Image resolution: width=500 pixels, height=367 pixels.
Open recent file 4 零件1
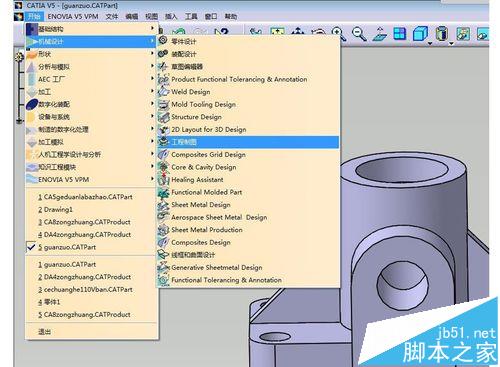91,302
